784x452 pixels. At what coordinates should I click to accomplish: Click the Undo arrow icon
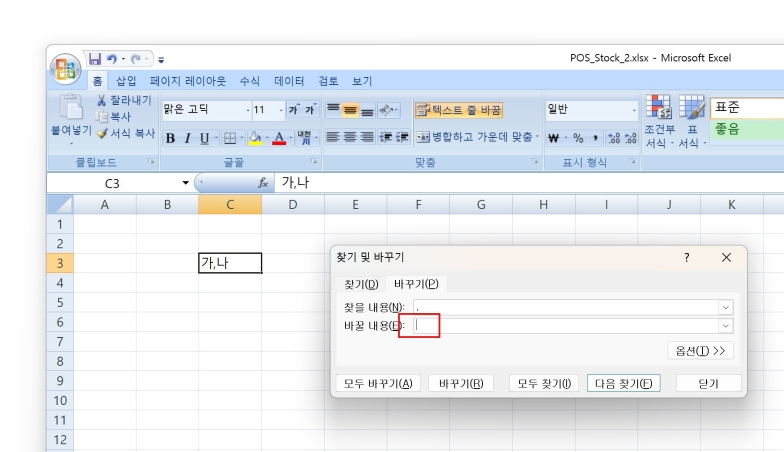pos(112,59)
